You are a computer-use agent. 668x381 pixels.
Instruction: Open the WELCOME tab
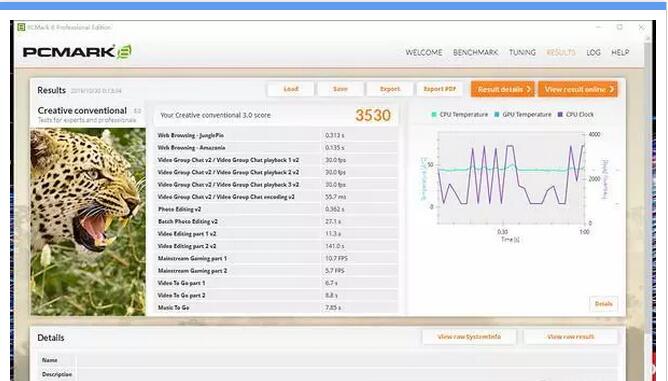point(423,52)
